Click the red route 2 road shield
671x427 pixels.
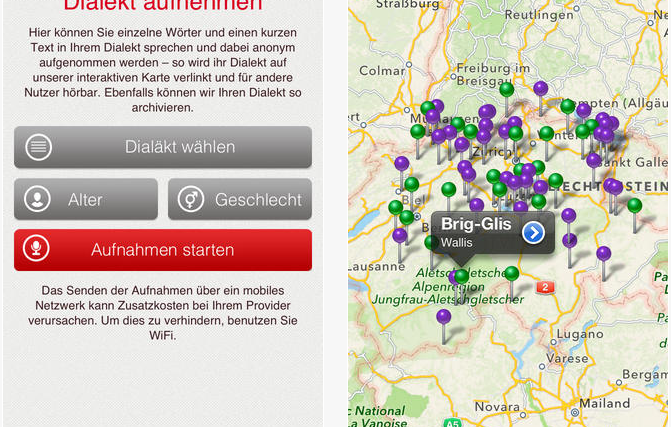[544, 287]
